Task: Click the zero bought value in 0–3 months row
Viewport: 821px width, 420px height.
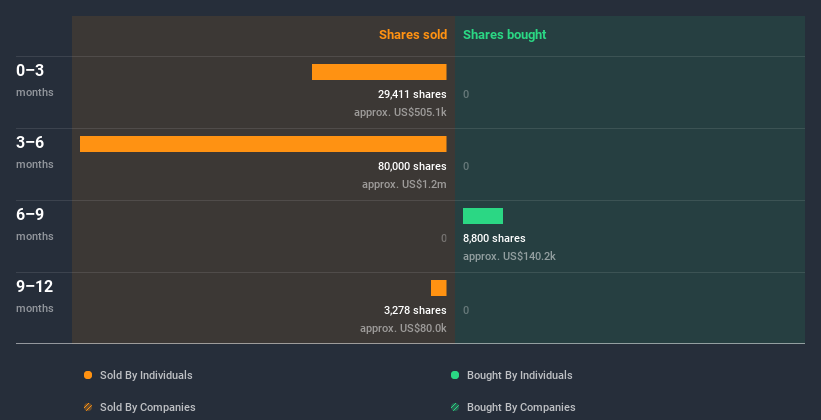Action: click(466, 94)
